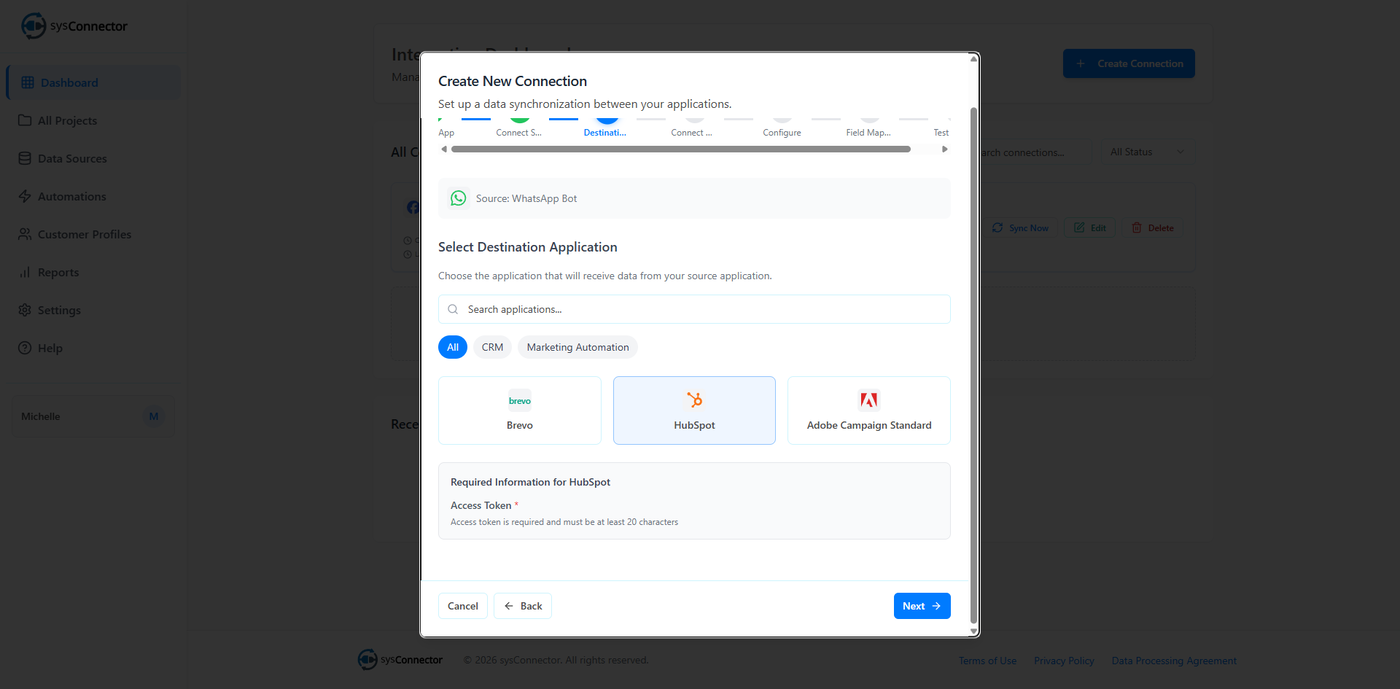Open the Terms of Use link

click(988, 661)
